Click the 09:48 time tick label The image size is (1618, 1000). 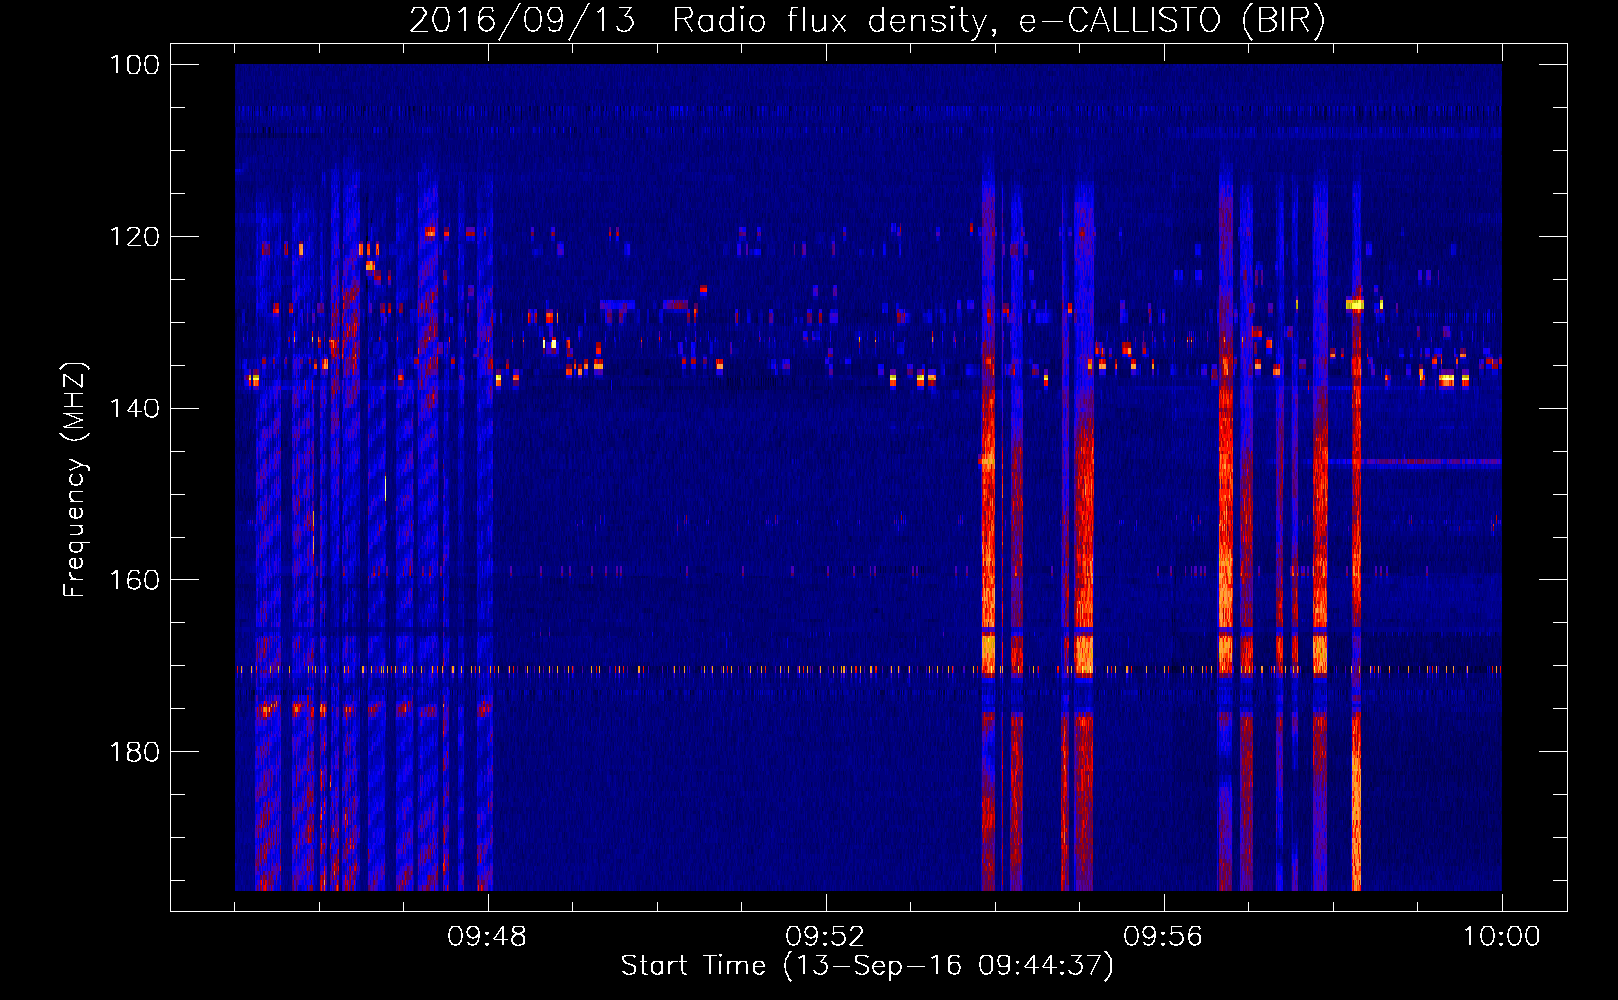(488, 937)
